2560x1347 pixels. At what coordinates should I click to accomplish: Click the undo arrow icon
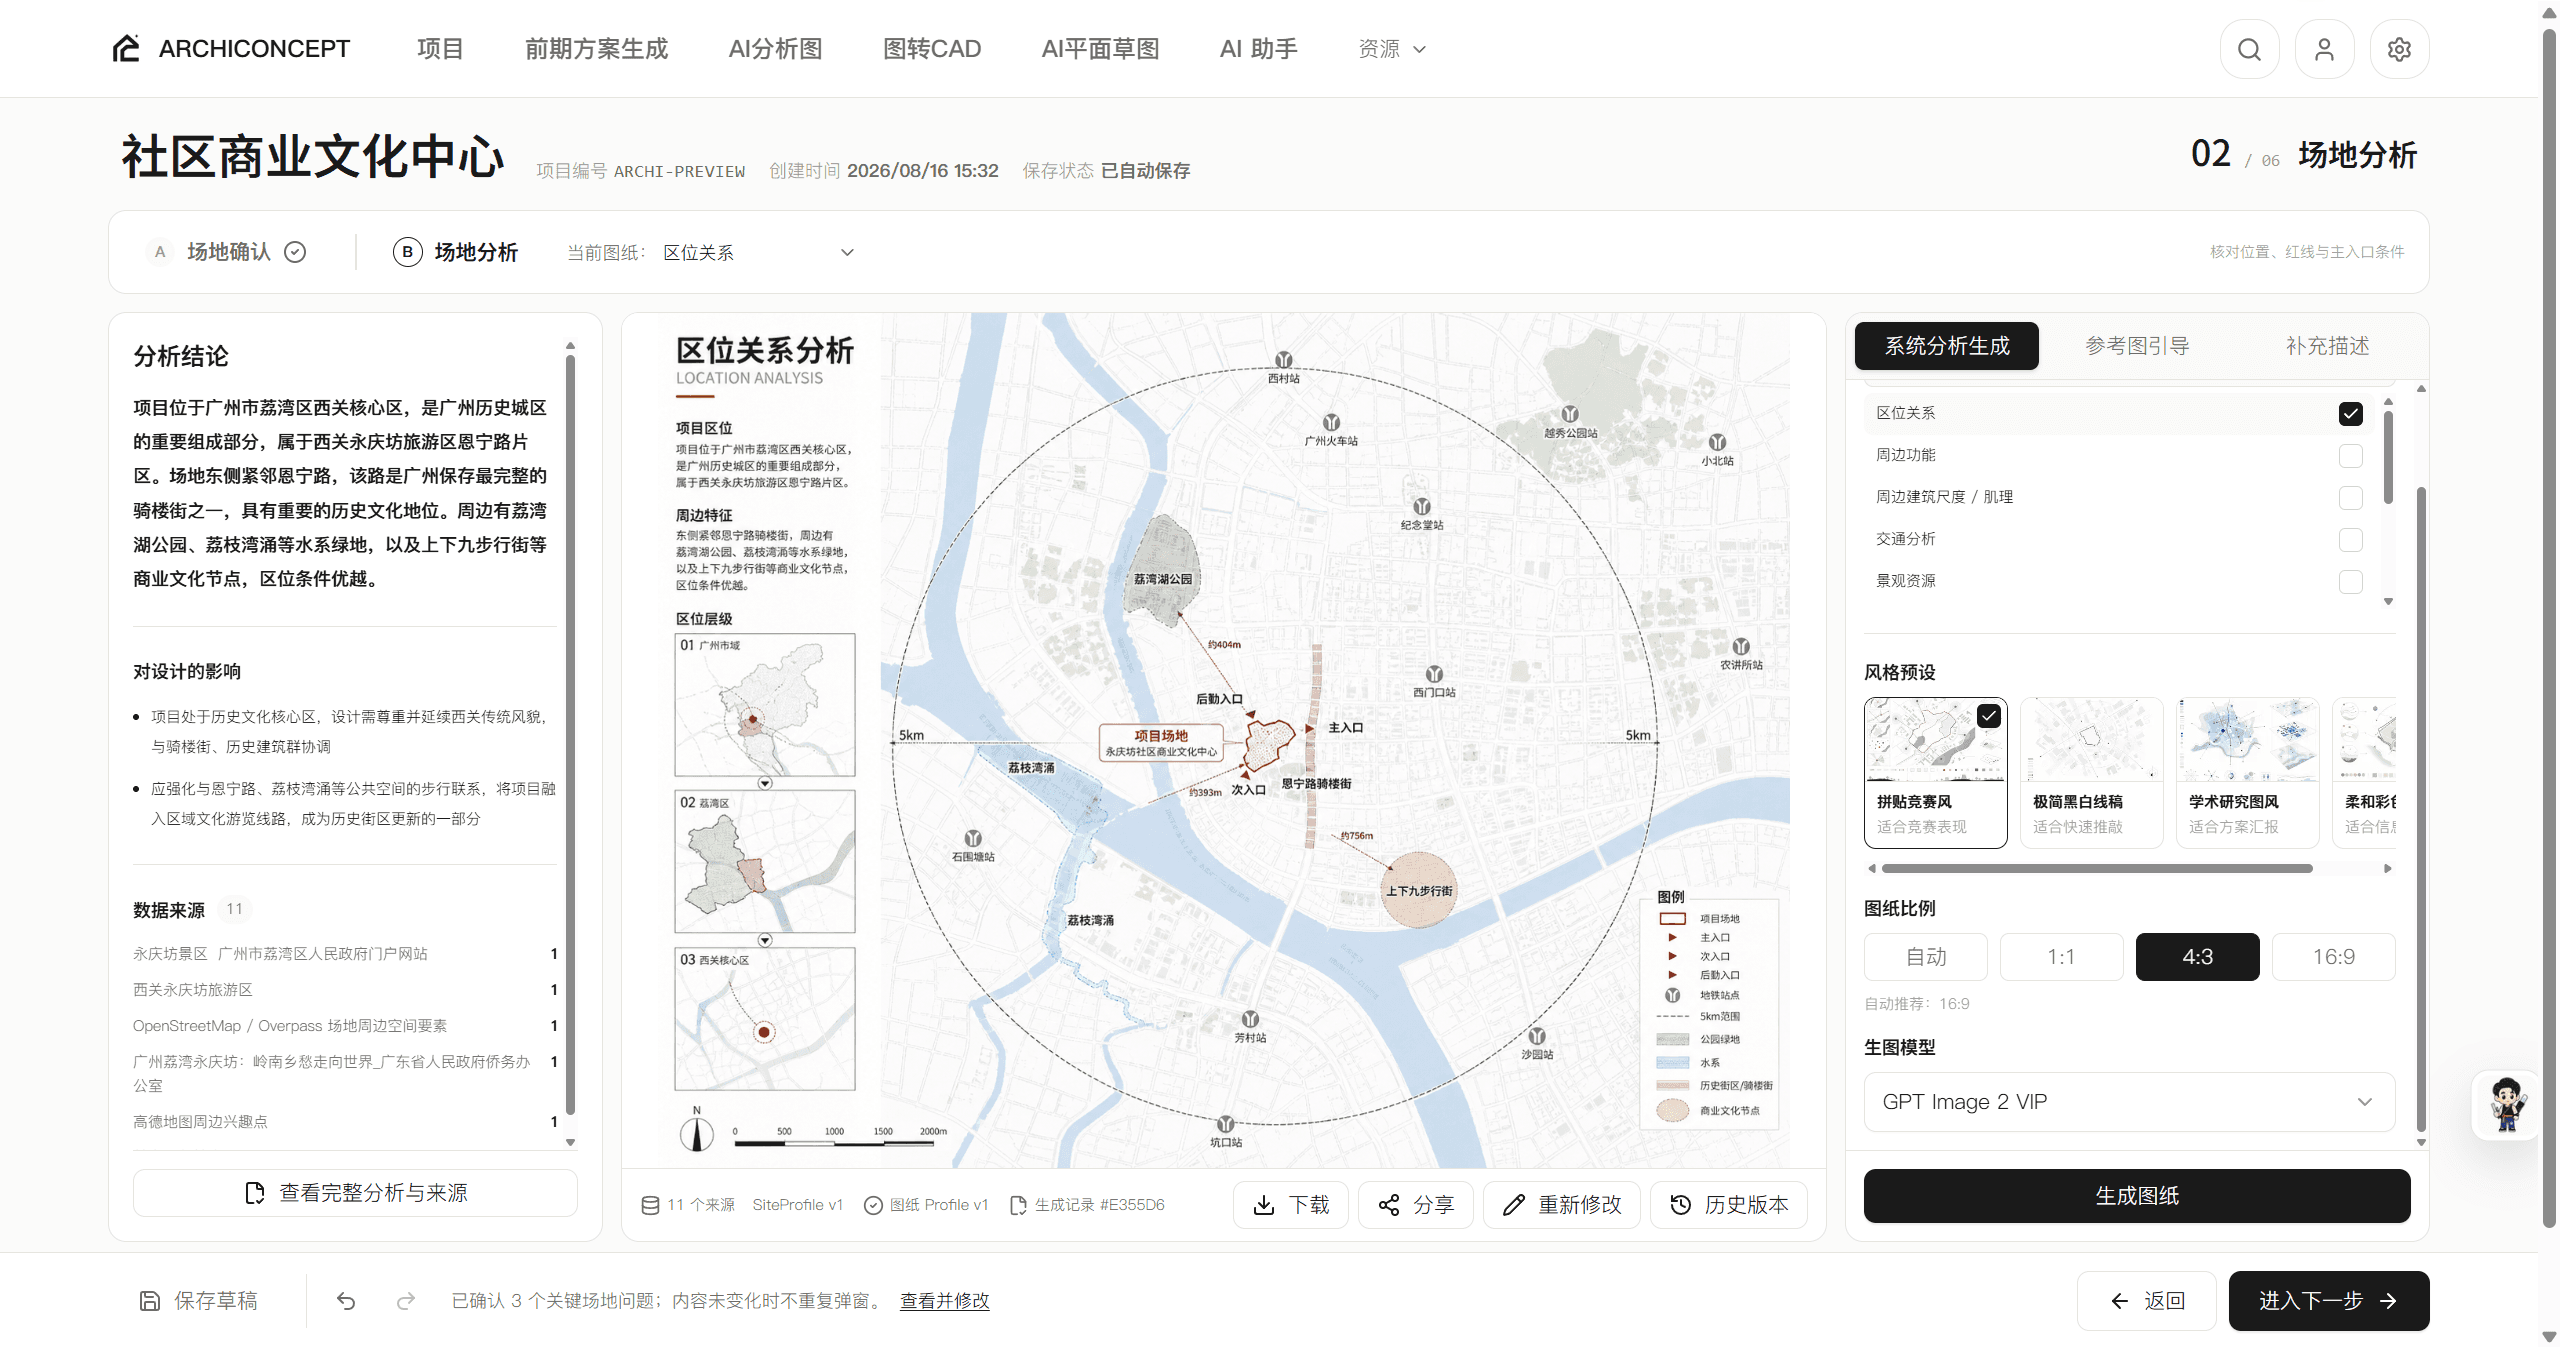click(x=346, y=1301)
